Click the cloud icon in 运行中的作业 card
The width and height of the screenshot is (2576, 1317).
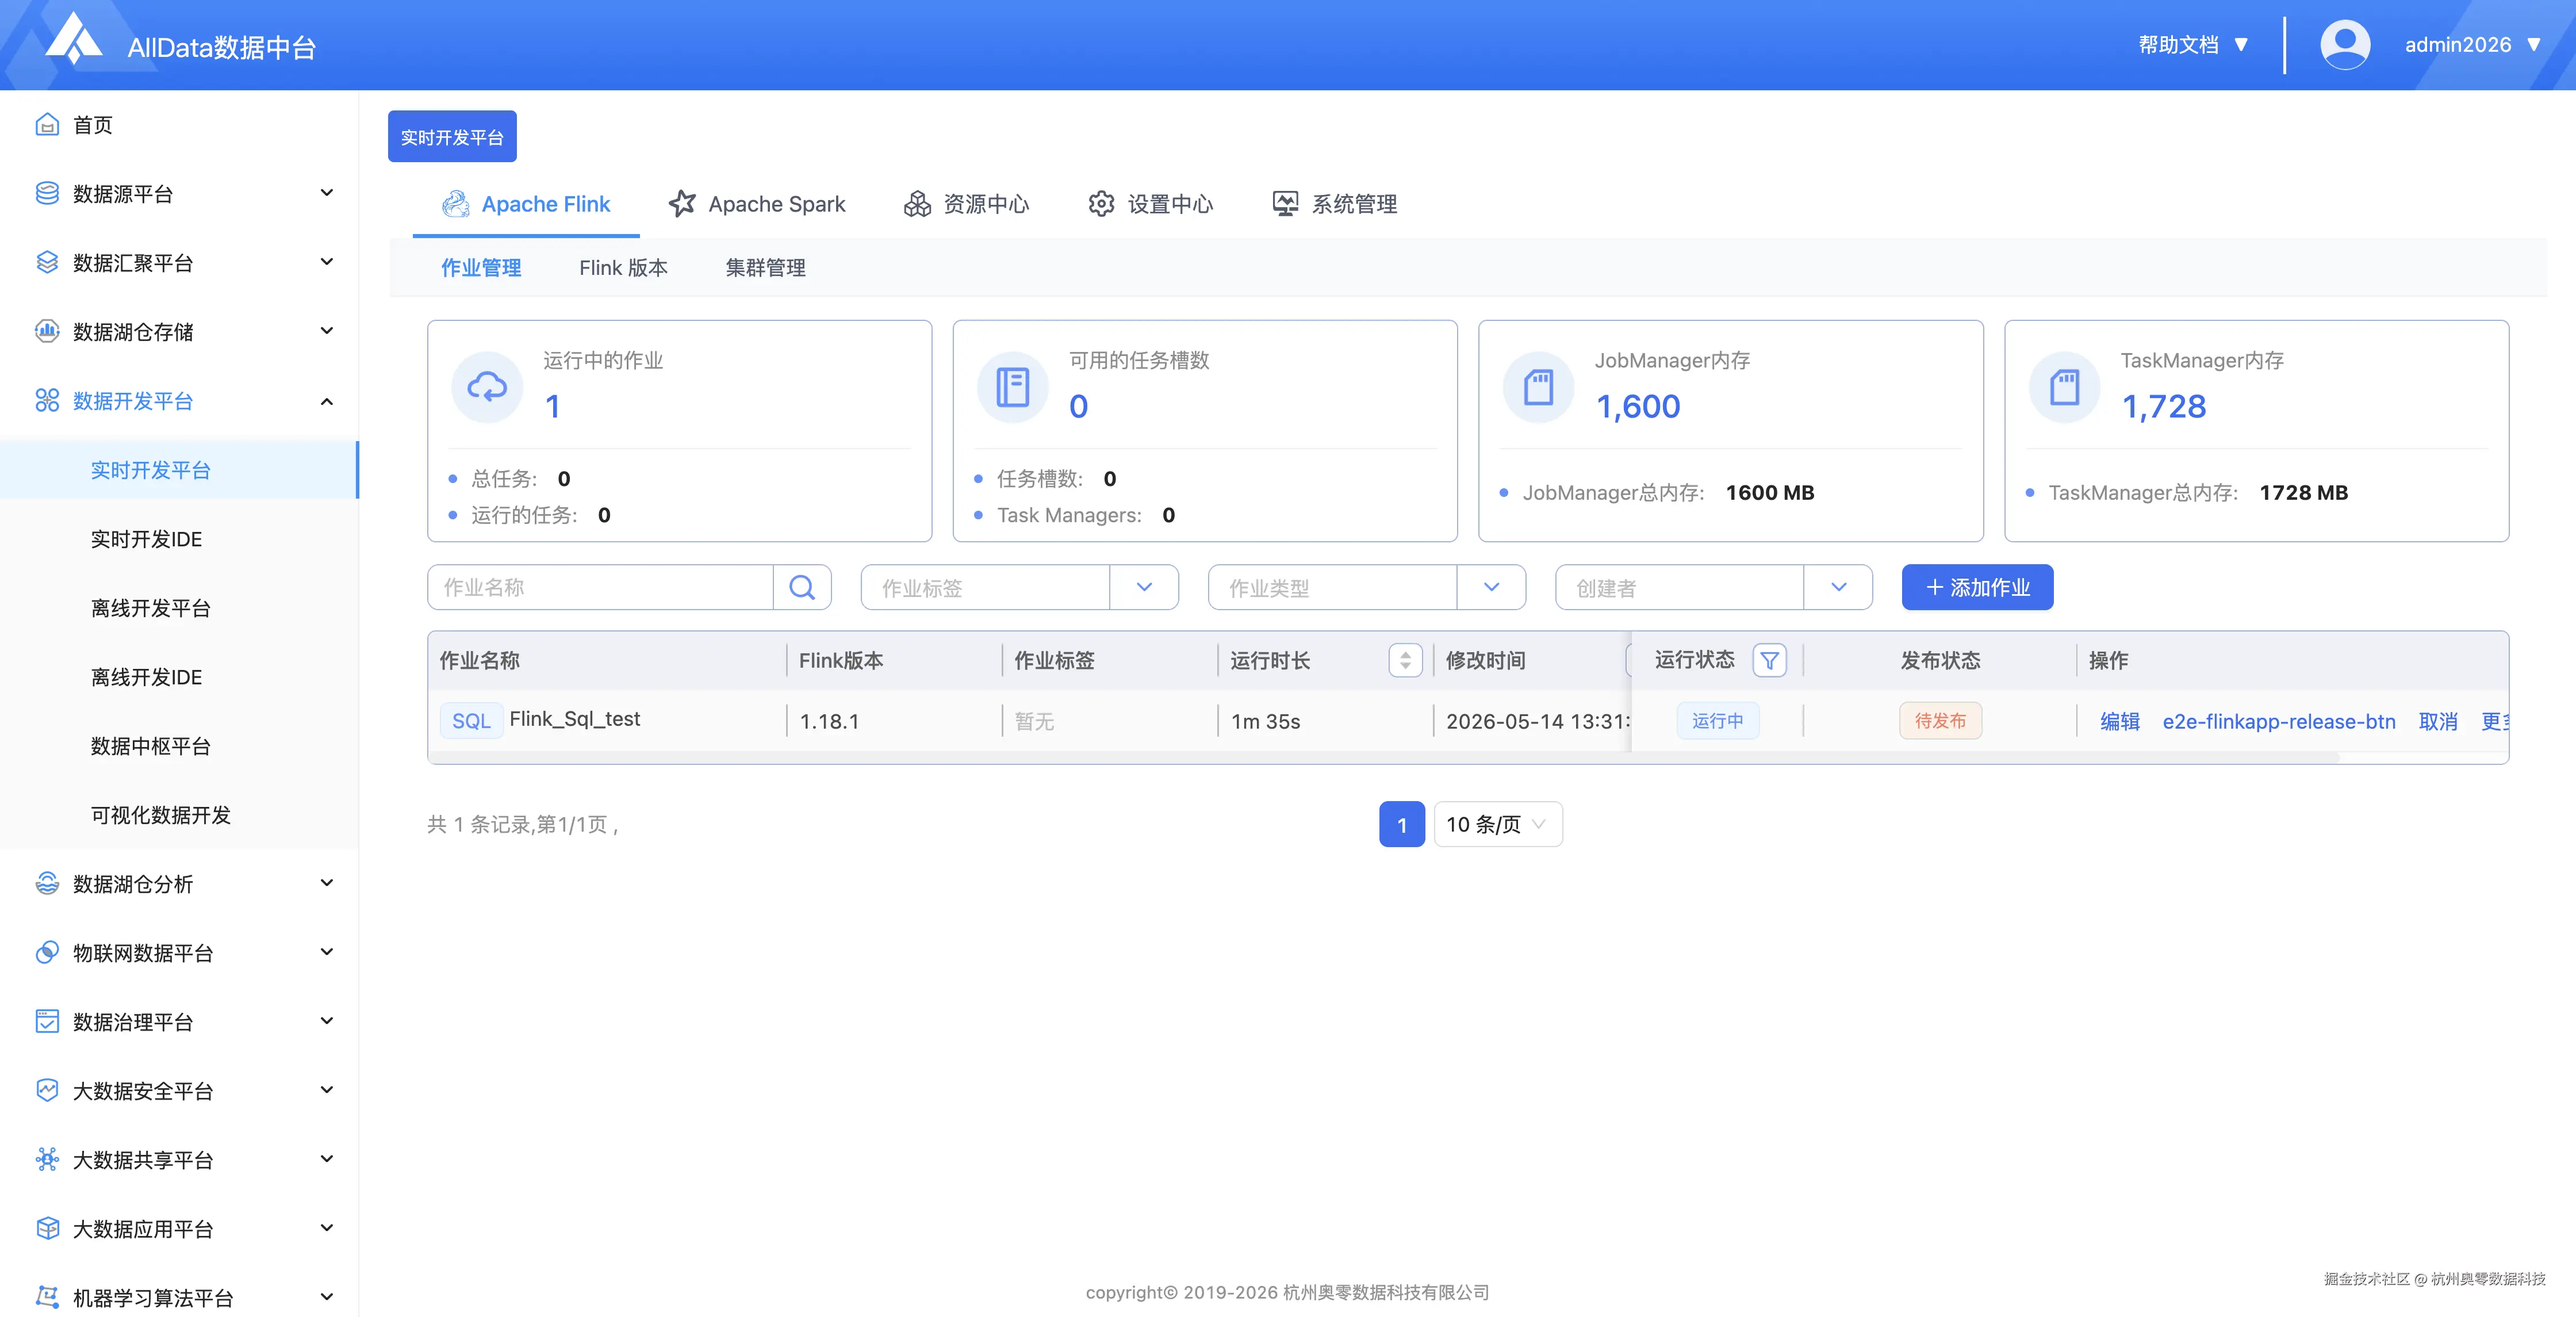(487, 387)
